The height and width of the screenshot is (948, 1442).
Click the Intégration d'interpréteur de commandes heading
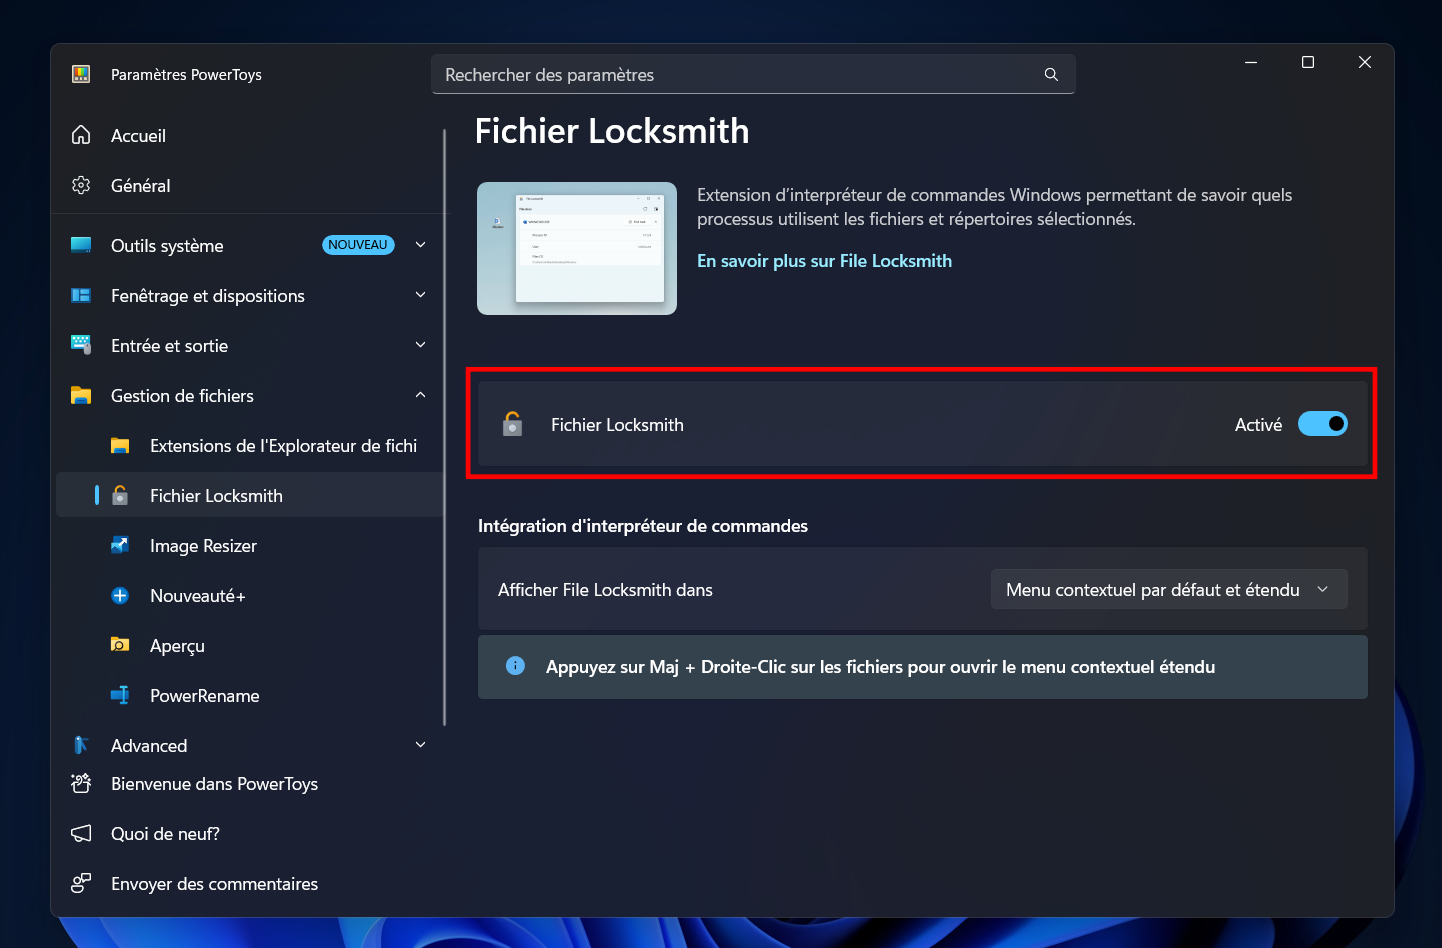click(x=643, y=526)
